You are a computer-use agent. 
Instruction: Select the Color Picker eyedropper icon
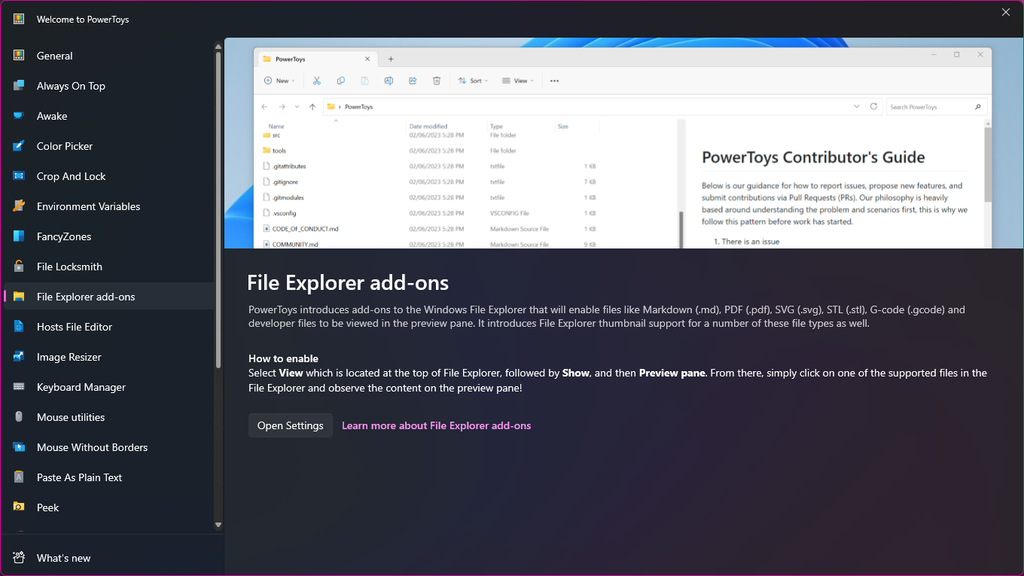coord(19,146)
